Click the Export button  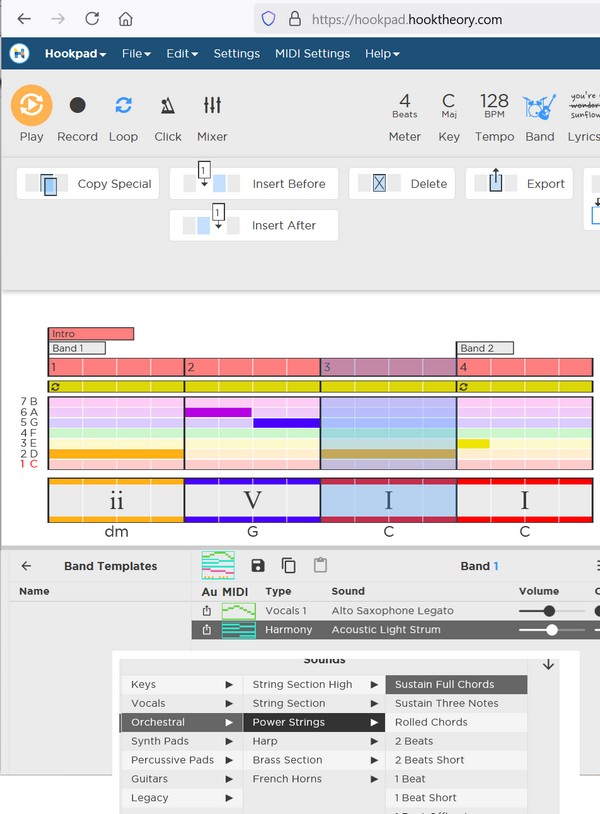(x=519, y=184)
